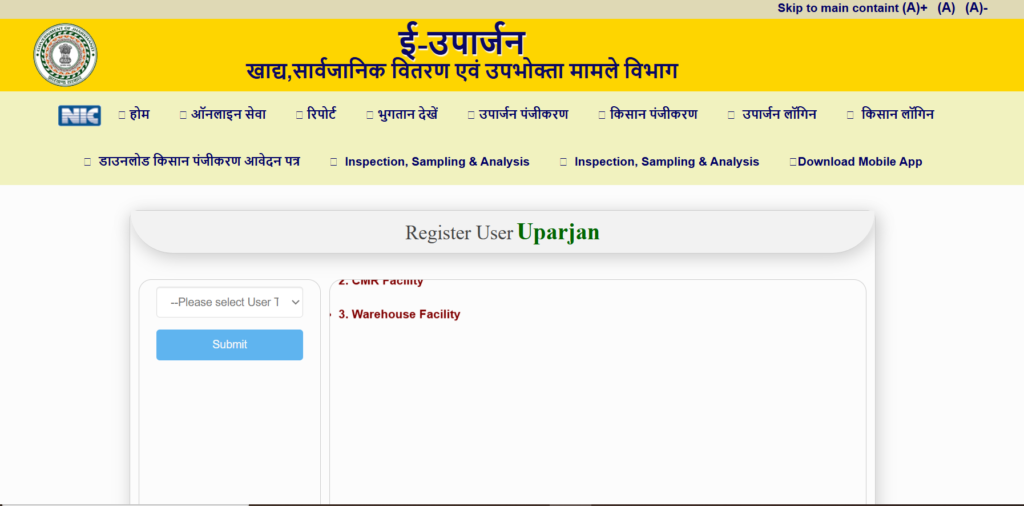
Task: Click the Submit button
Action: pos(229,345)
